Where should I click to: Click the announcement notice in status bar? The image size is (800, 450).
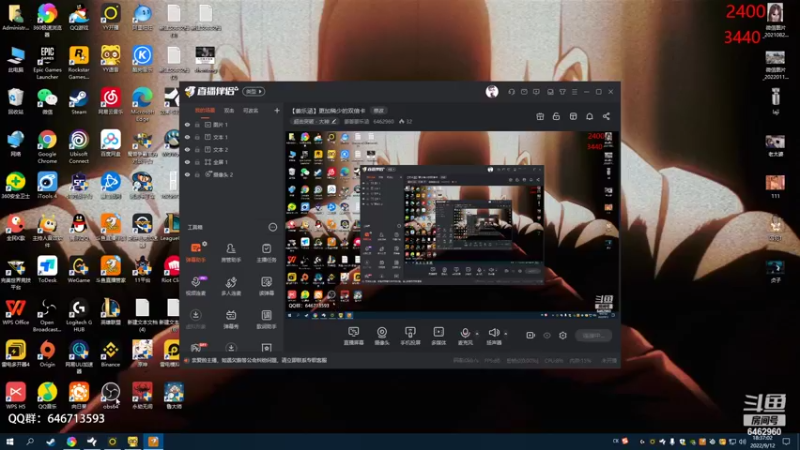point(259,360)
